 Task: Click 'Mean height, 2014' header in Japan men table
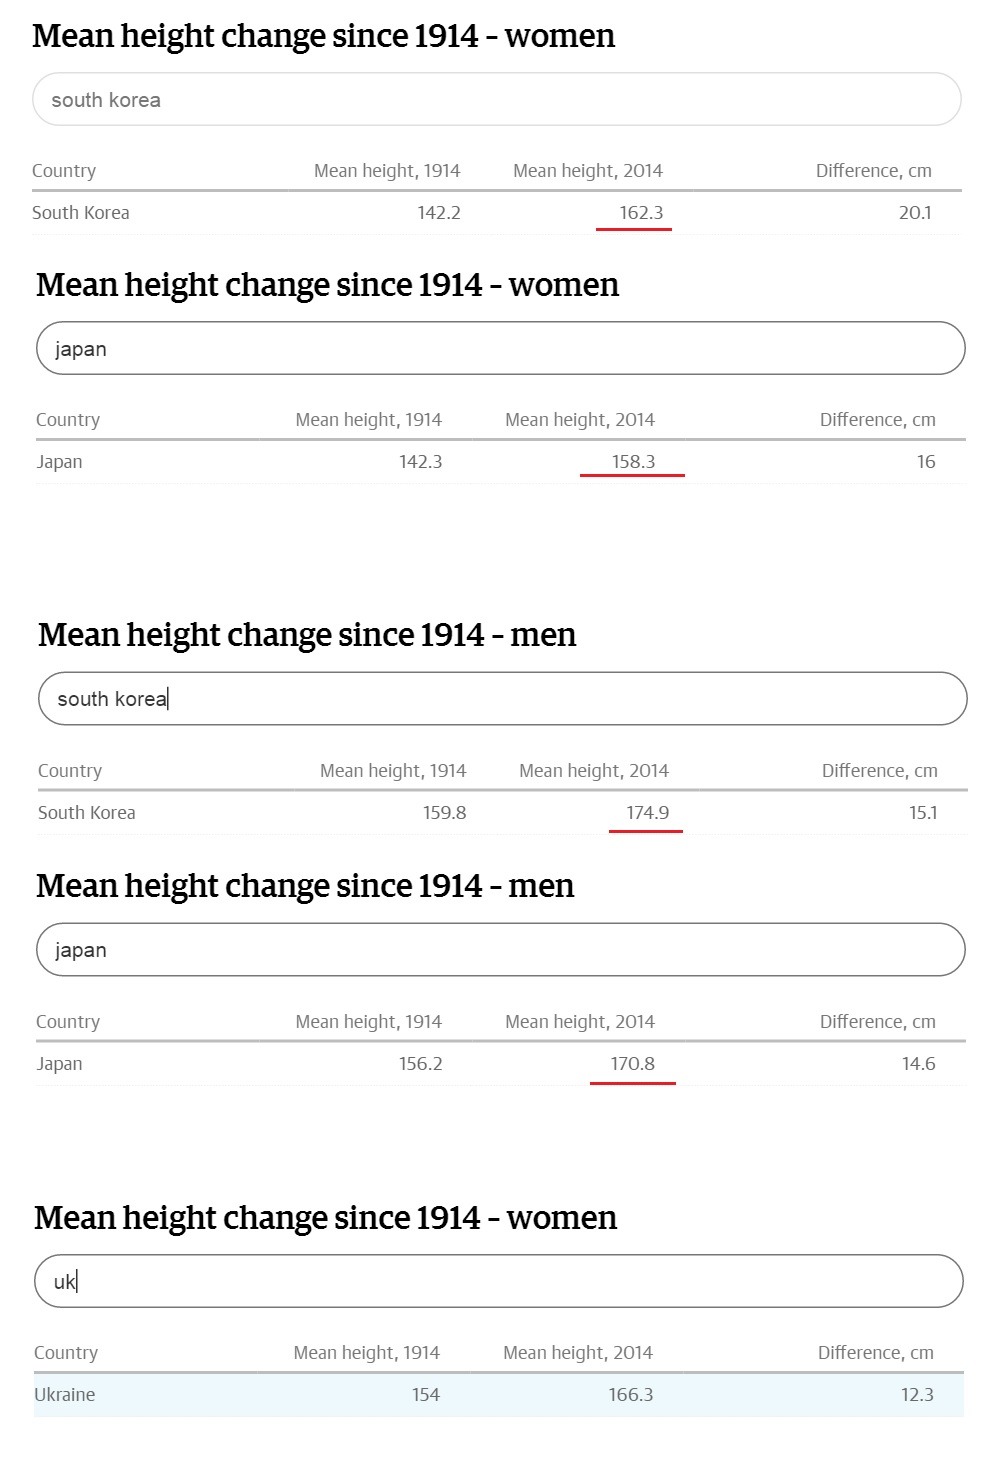580,1021
